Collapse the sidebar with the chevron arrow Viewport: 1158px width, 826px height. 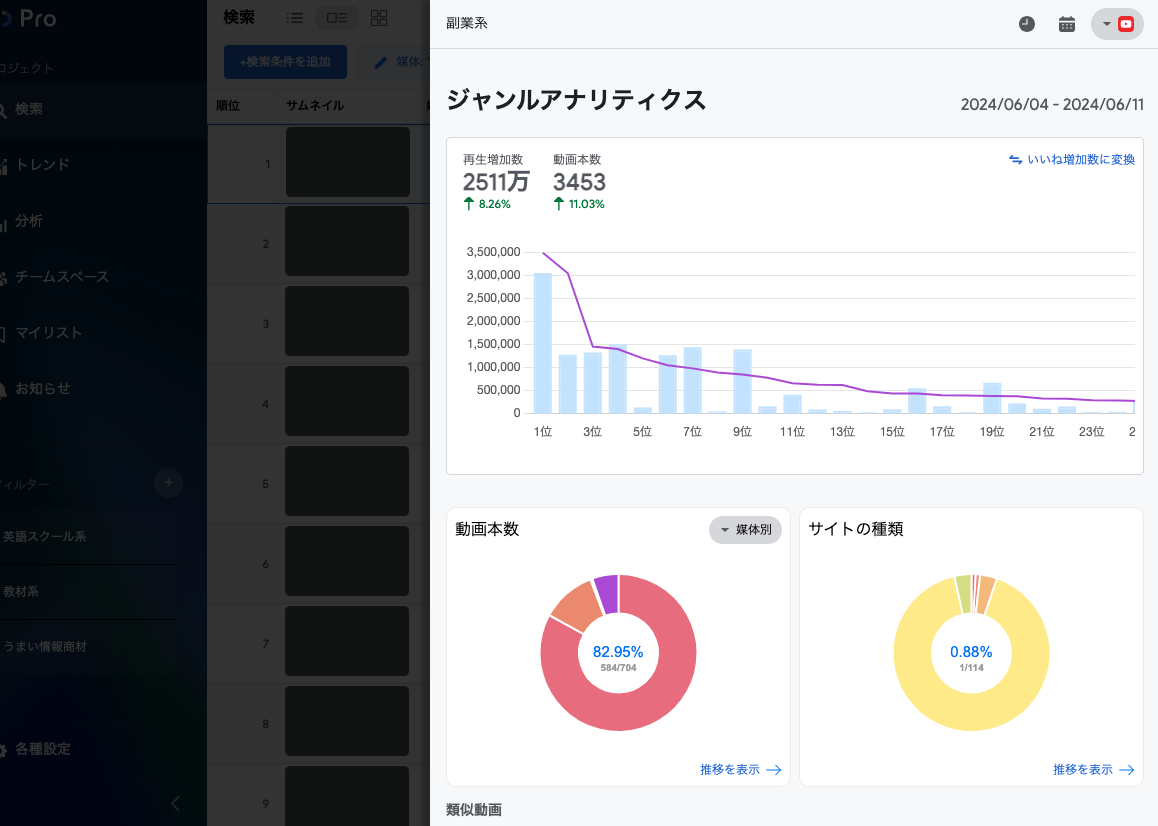click(x=176, y=803)
